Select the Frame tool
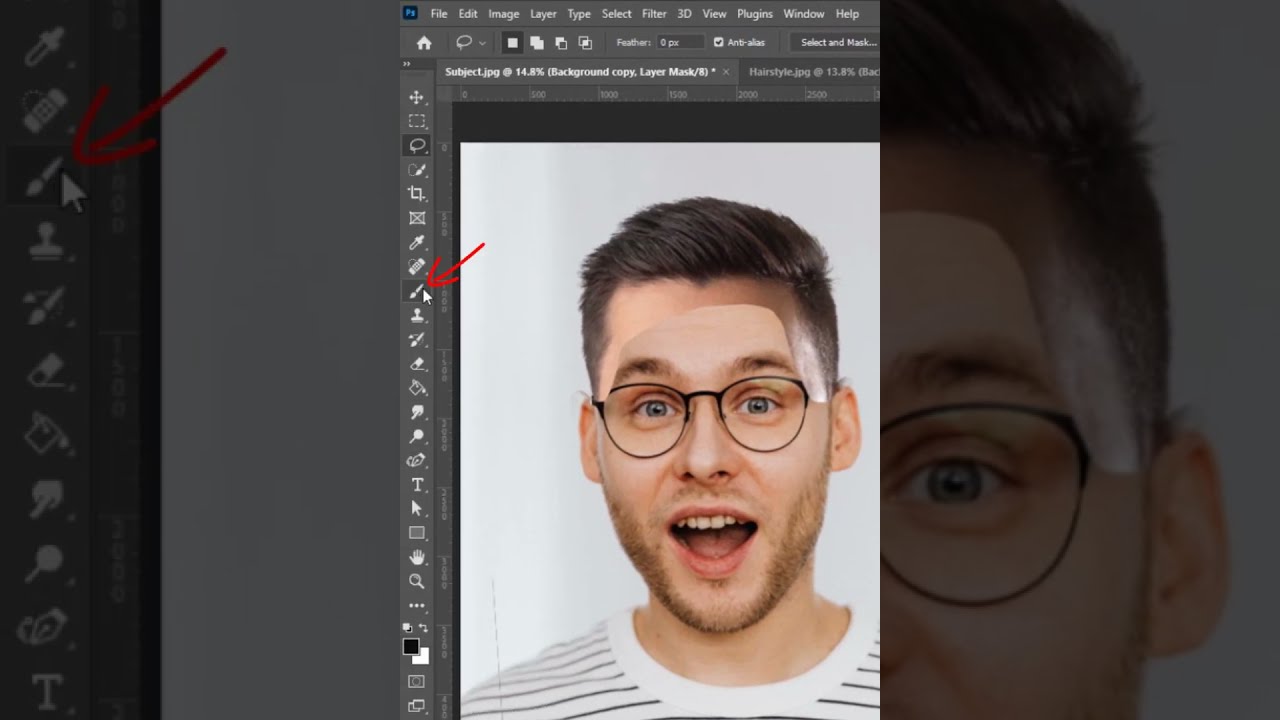The image size is (1280, 720). [417, 218]
